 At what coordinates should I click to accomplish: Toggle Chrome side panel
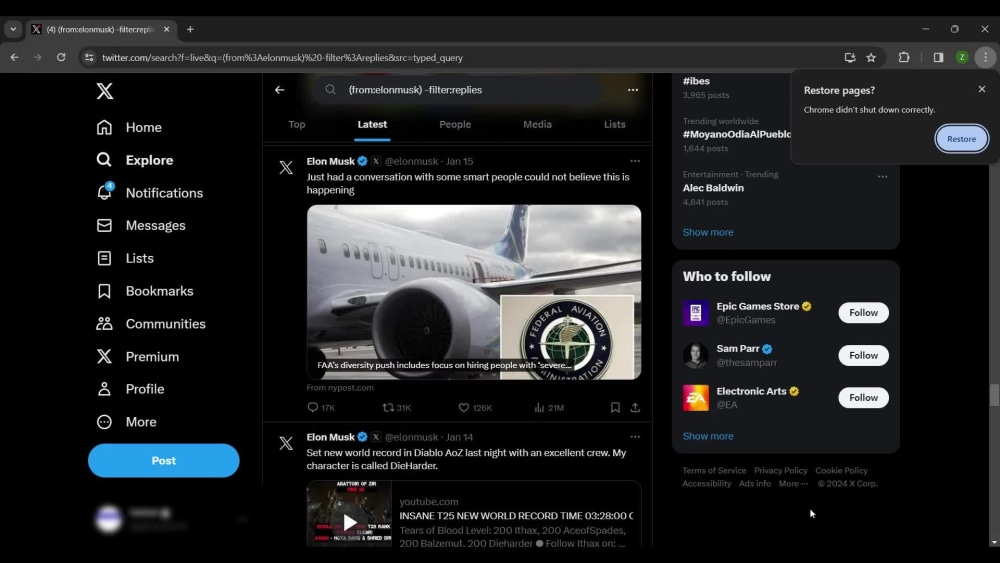pyautogui.click(x=938, y=57)
